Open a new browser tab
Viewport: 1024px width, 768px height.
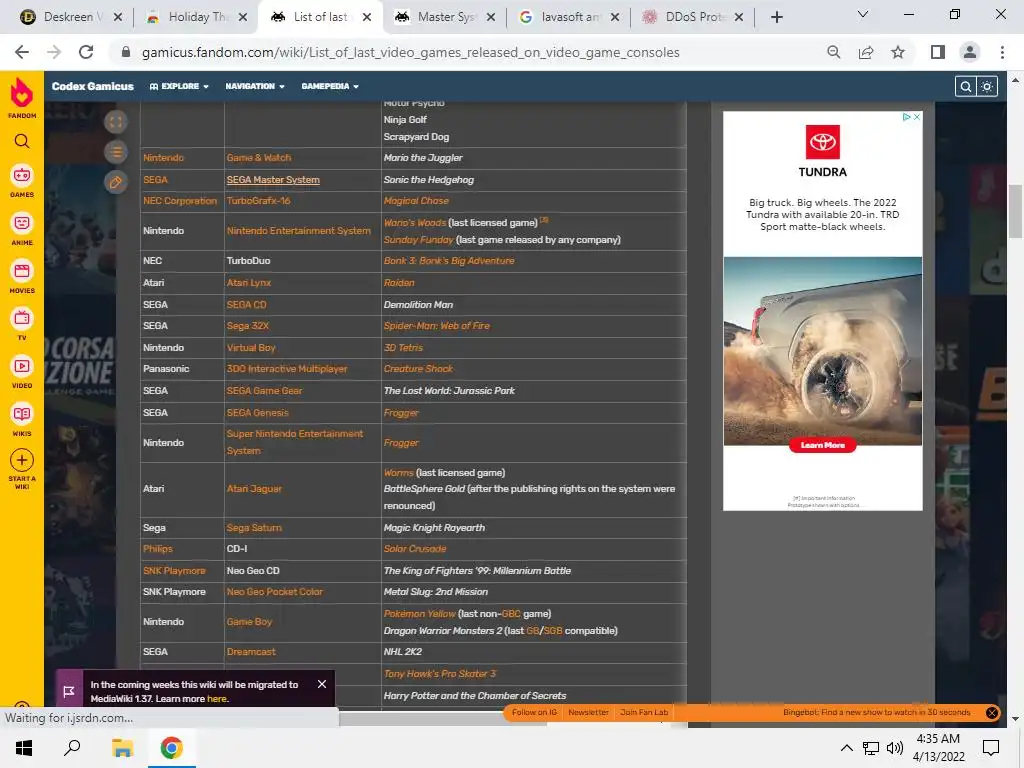pyautogui.click(x=776, y=17)
